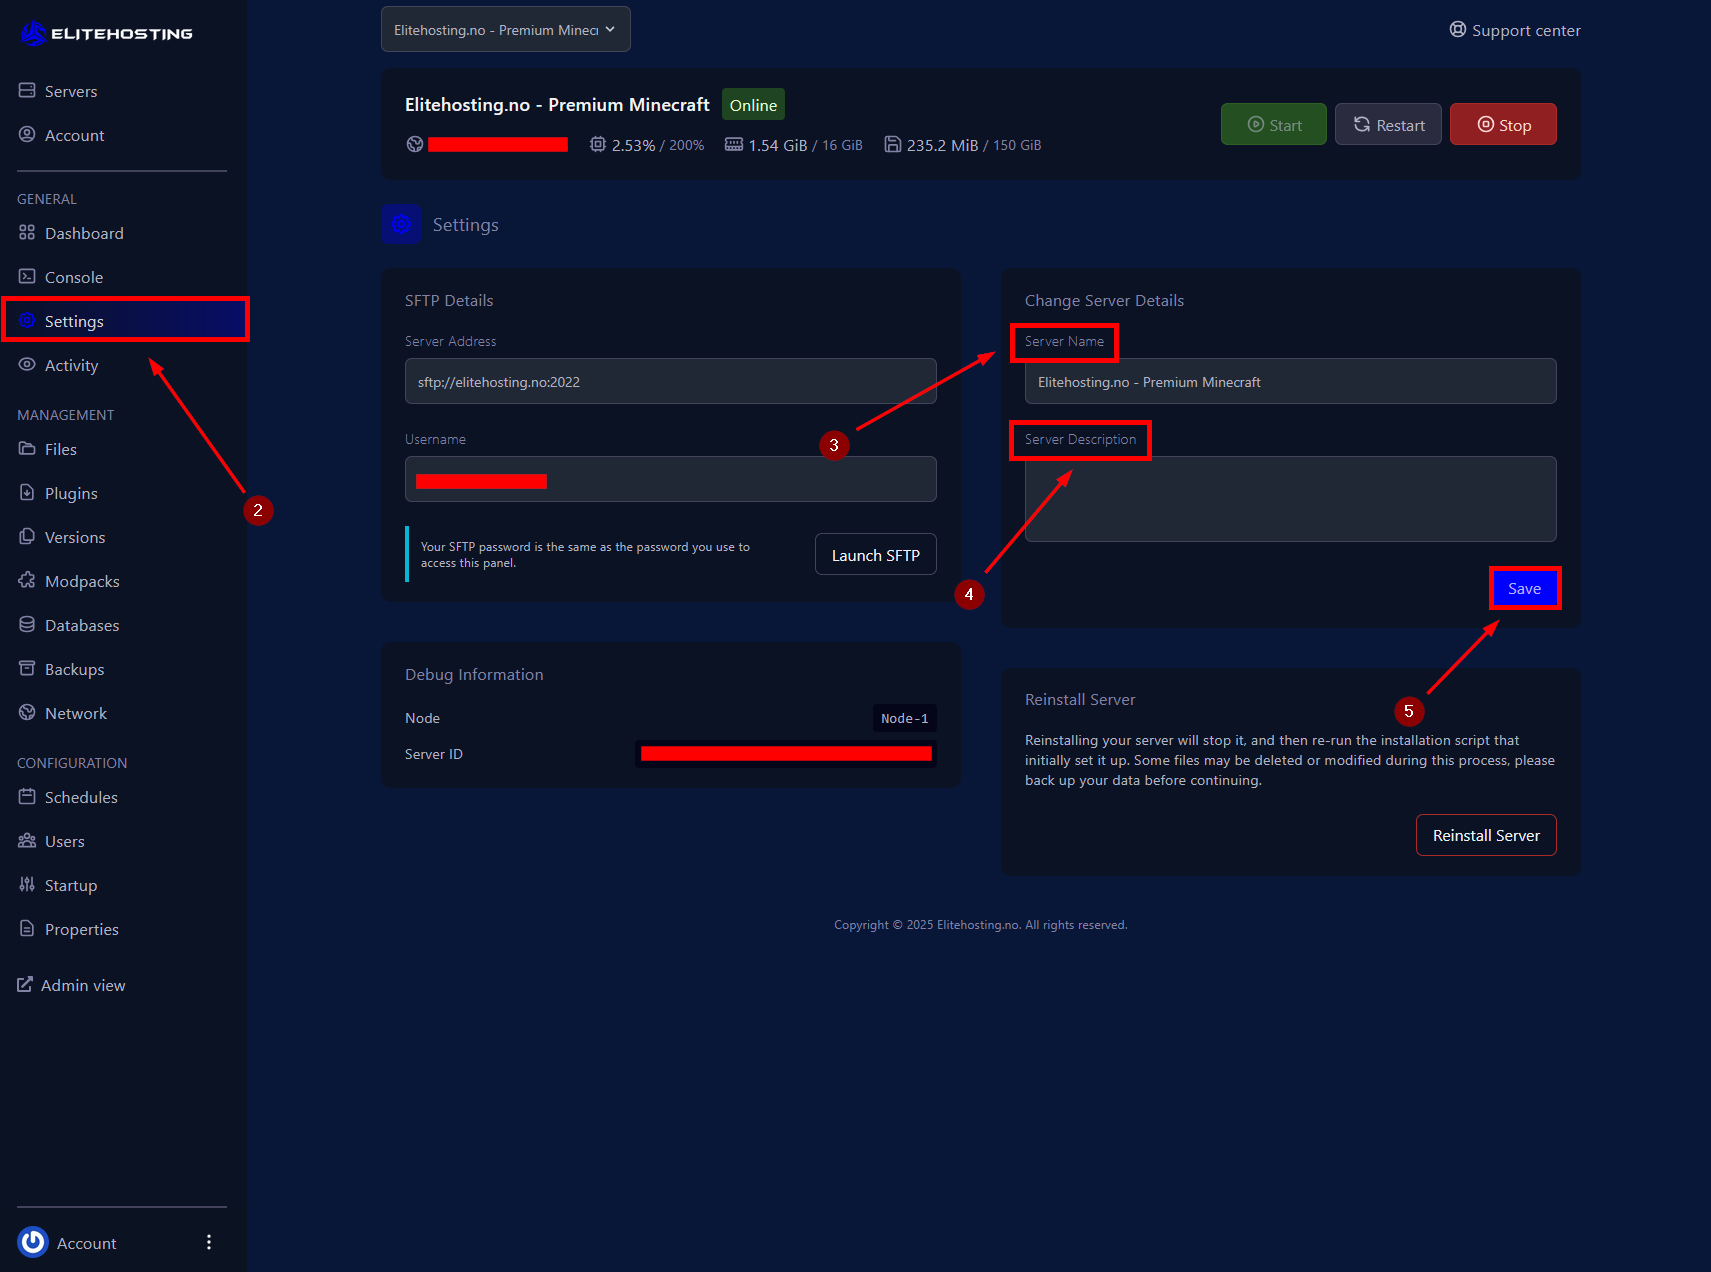Screen dimensions: 1711x1272
Task: Click the CPU usage chip icon
Action: pyautogui.click(x=598, y=144)
